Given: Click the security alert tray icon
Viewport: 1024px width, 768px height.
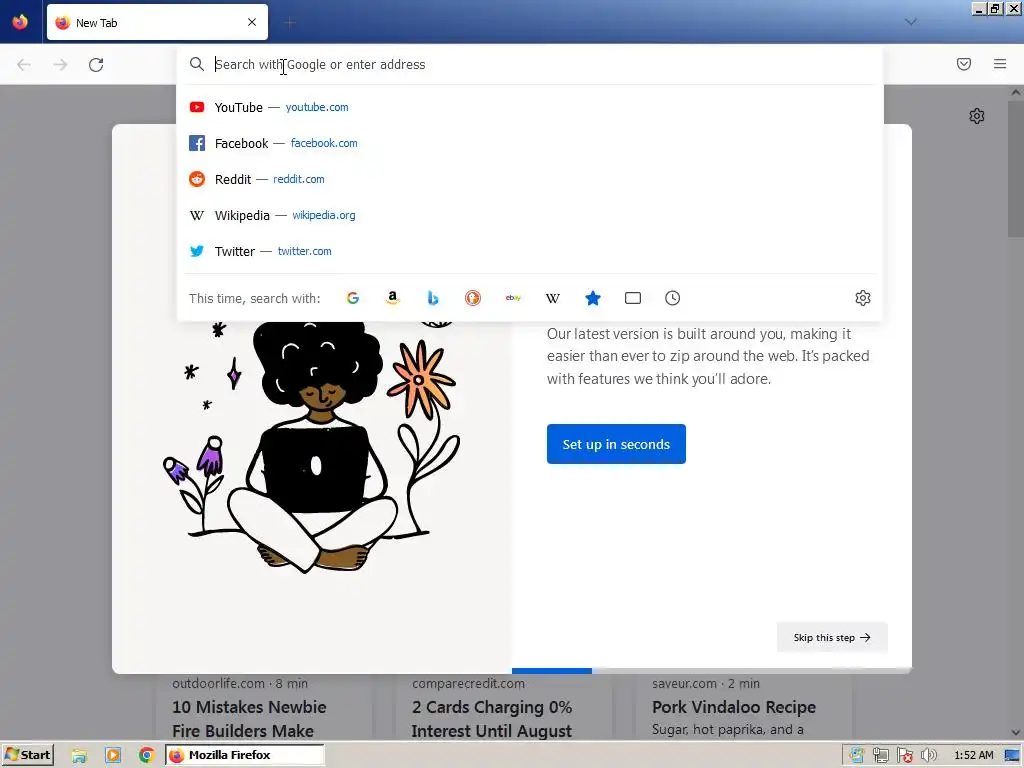Looking at the screenshot, I should [904, 756].
